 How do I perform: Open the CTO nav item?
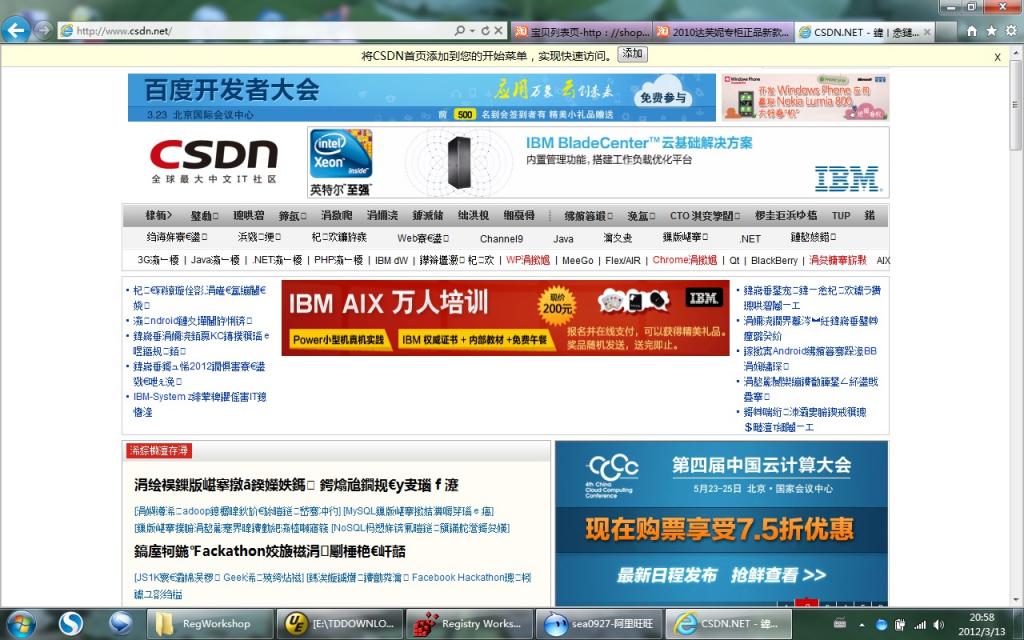pos(705,216)
